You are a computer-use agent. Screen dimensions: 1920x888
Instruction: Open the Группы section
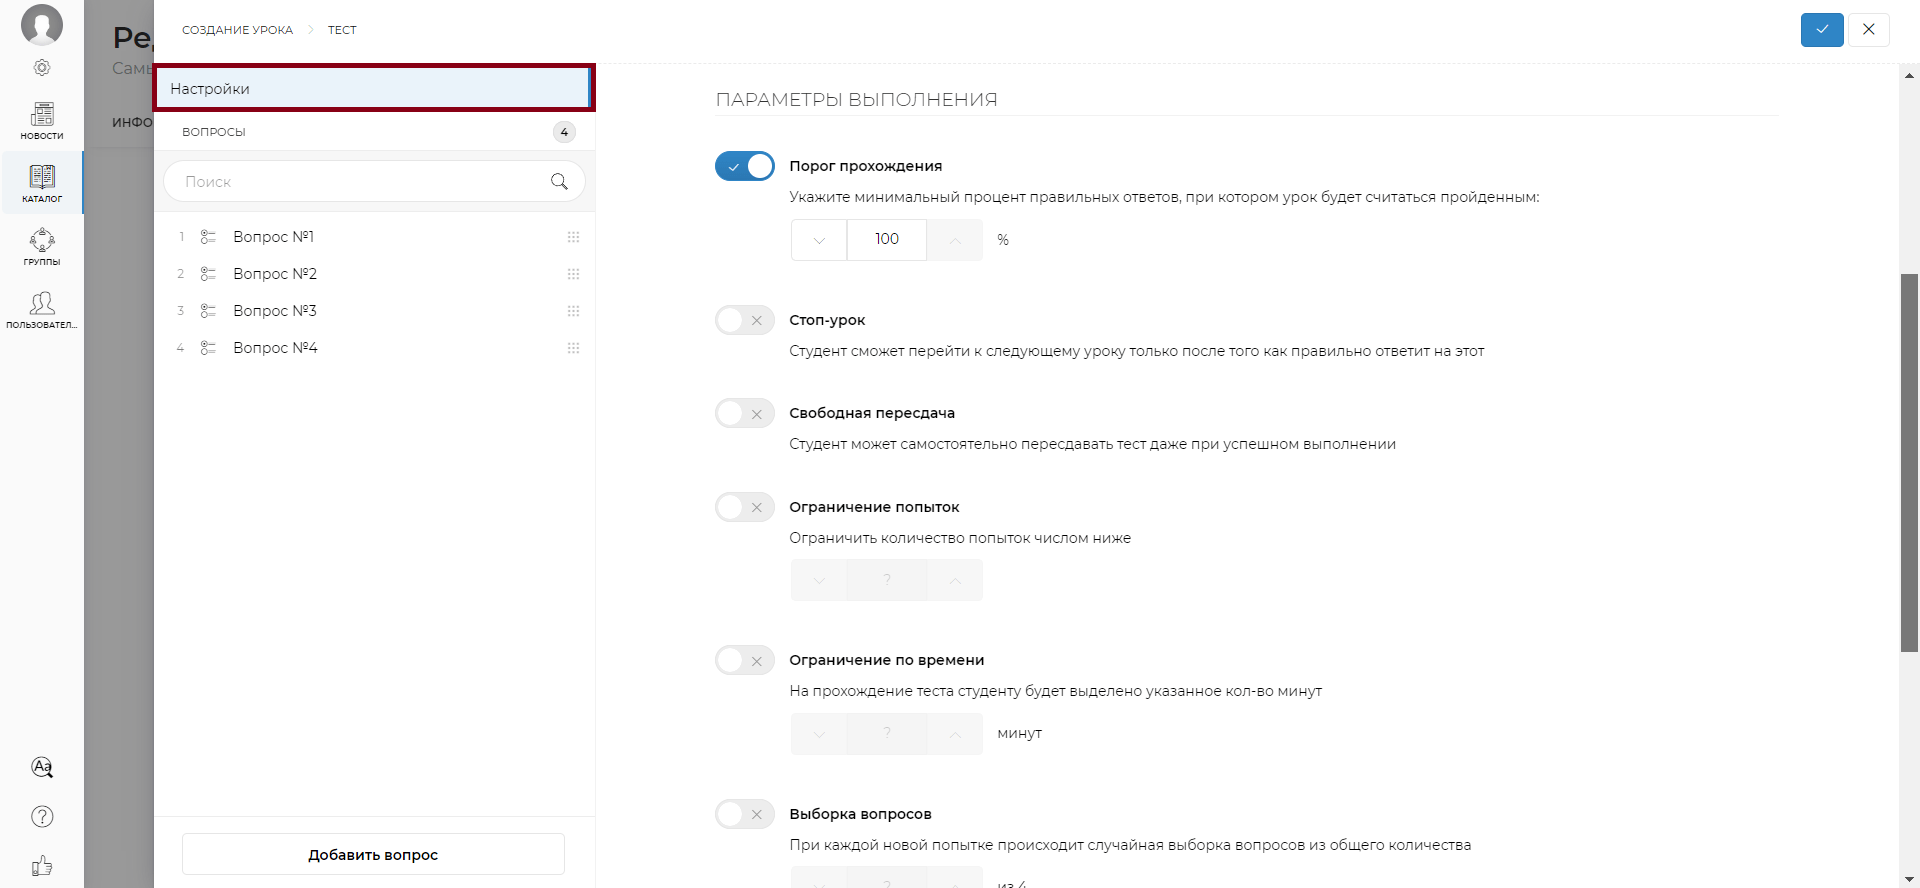(x=42, y=246)
